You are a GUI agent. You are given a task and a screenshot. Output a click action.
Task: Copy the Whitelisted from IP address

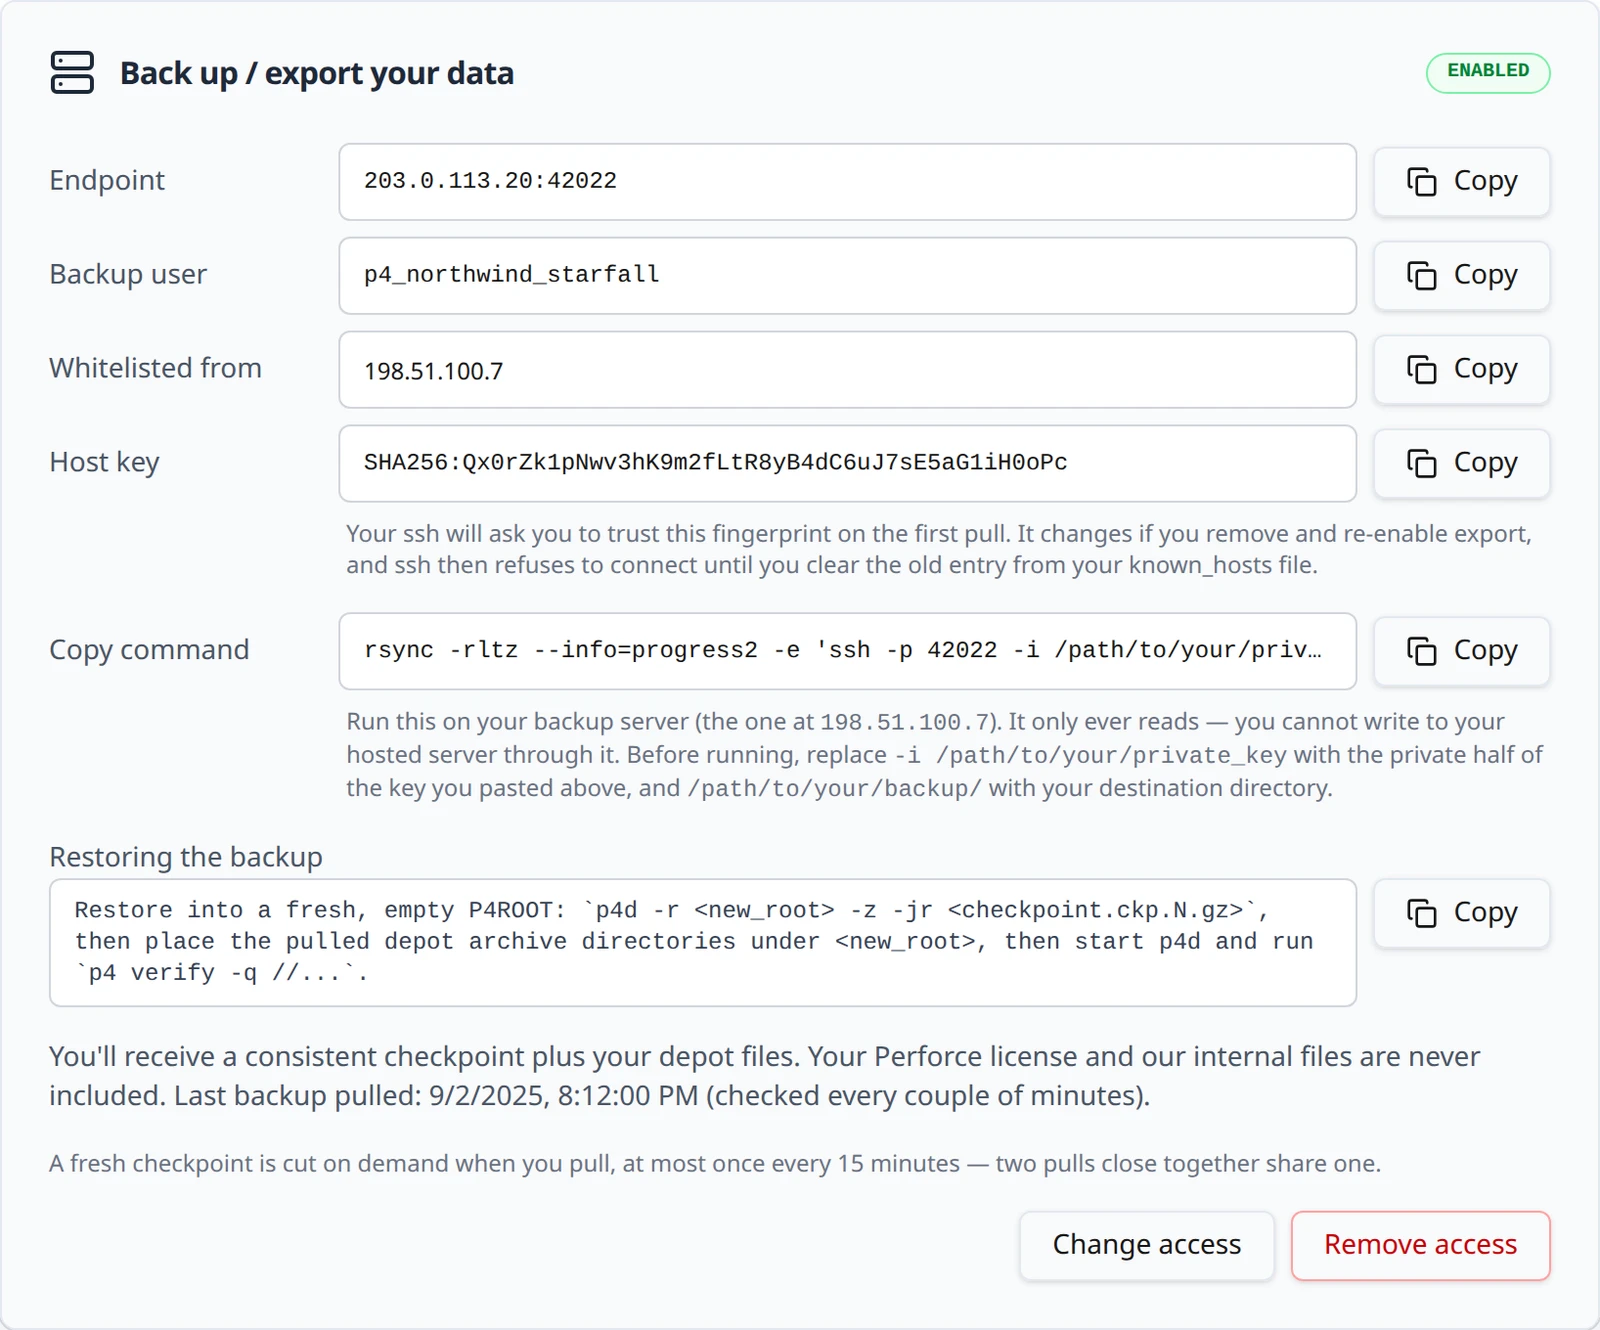click(x=1461, y=370)
